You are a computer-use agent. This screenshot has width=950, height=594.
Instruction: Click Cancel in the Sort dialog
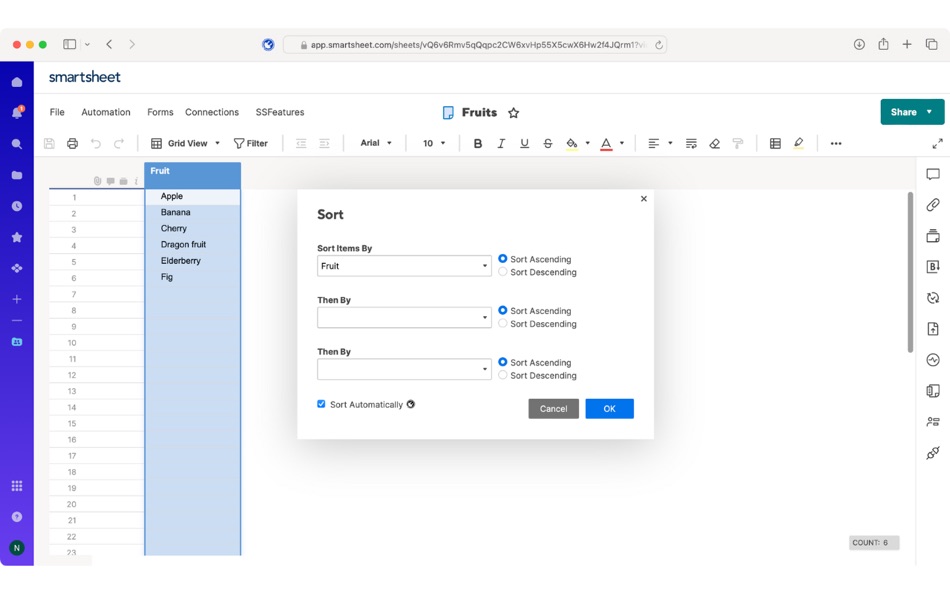coord(554,409)
